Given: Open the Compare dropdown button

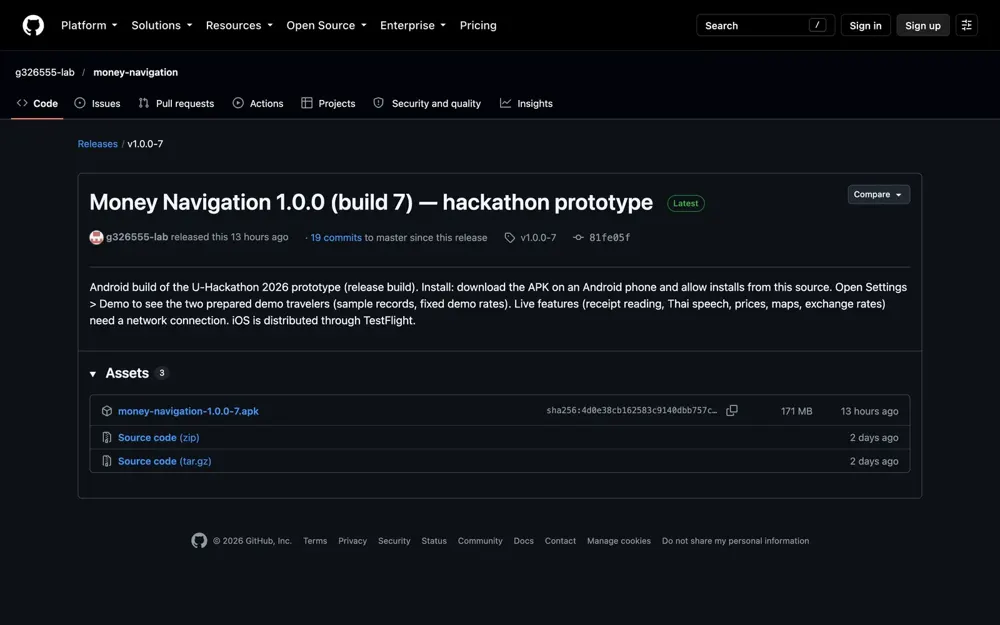Looking at the screenshot, I should [x=878, y=195].
